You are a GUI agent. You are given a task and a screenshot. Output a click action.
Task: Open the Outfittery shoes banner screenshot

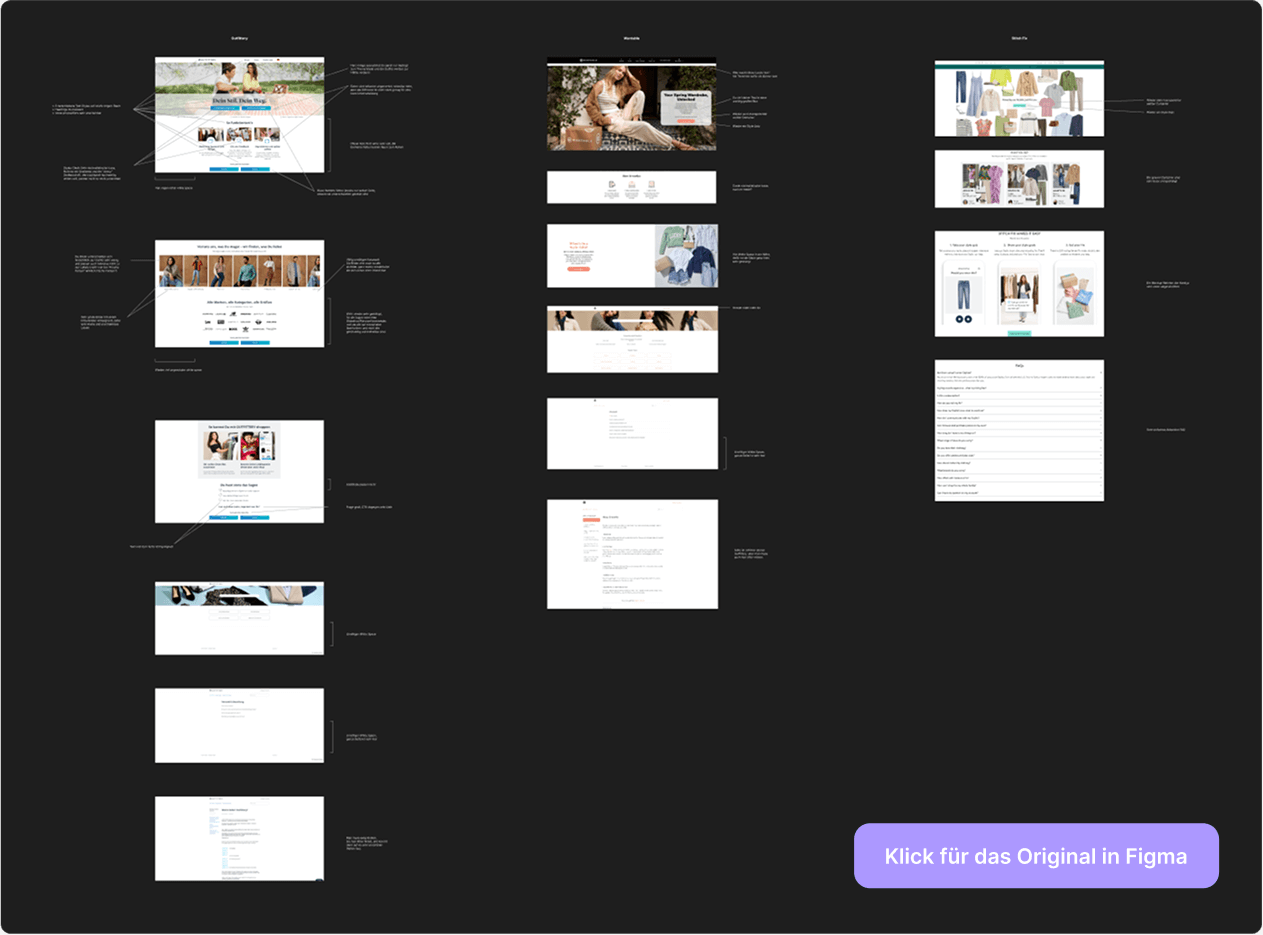point(239,595)
